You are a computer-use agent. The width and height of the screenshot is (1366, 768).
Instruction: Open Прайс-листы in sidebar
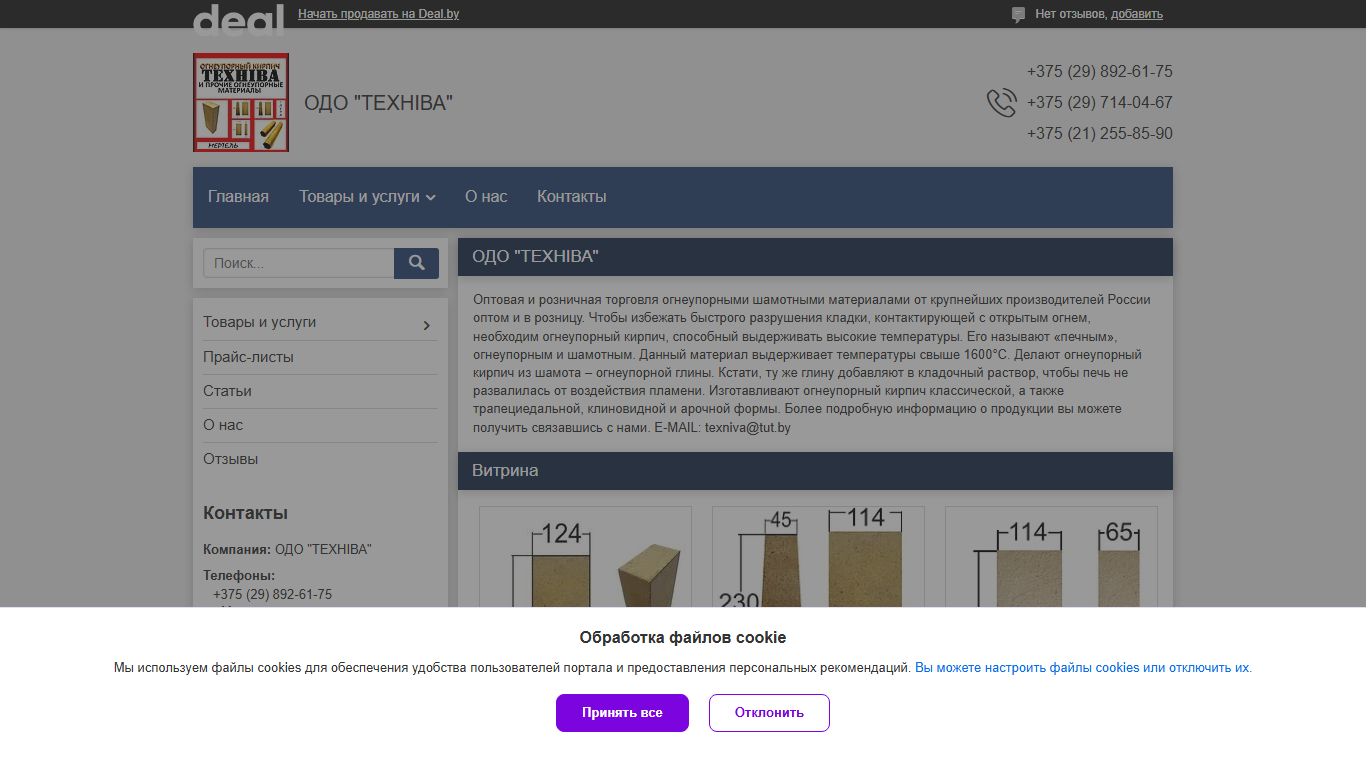248,357
